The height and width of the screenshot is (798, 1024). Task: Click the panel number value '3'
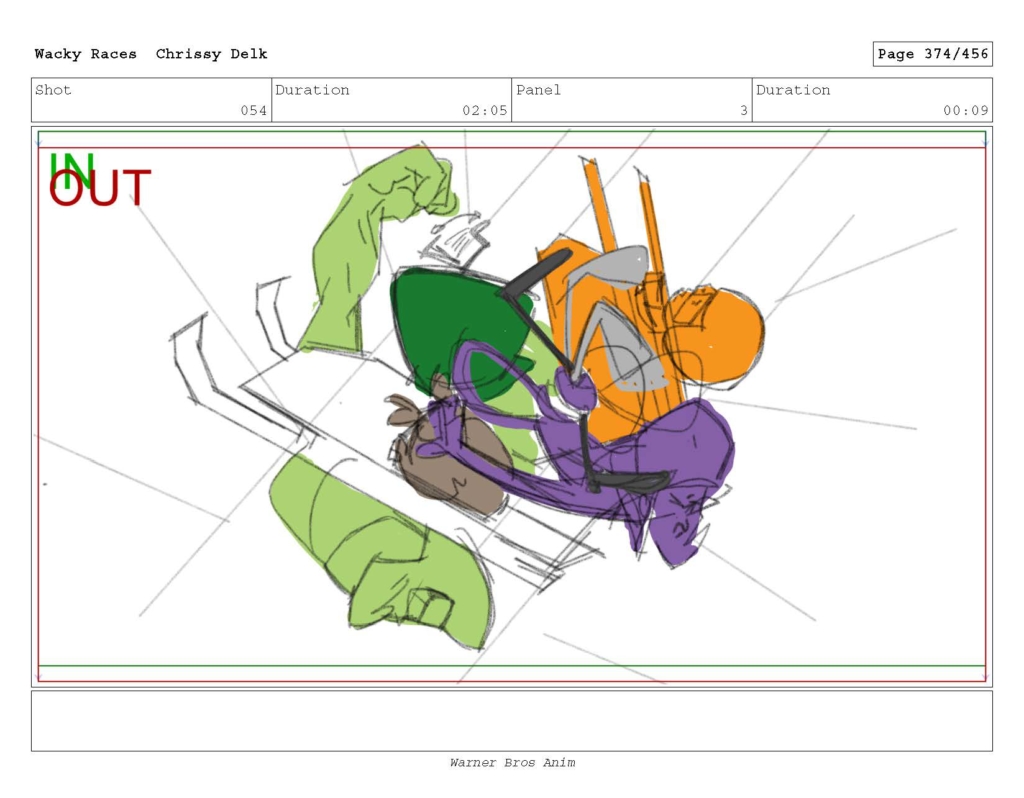[743, 110]
